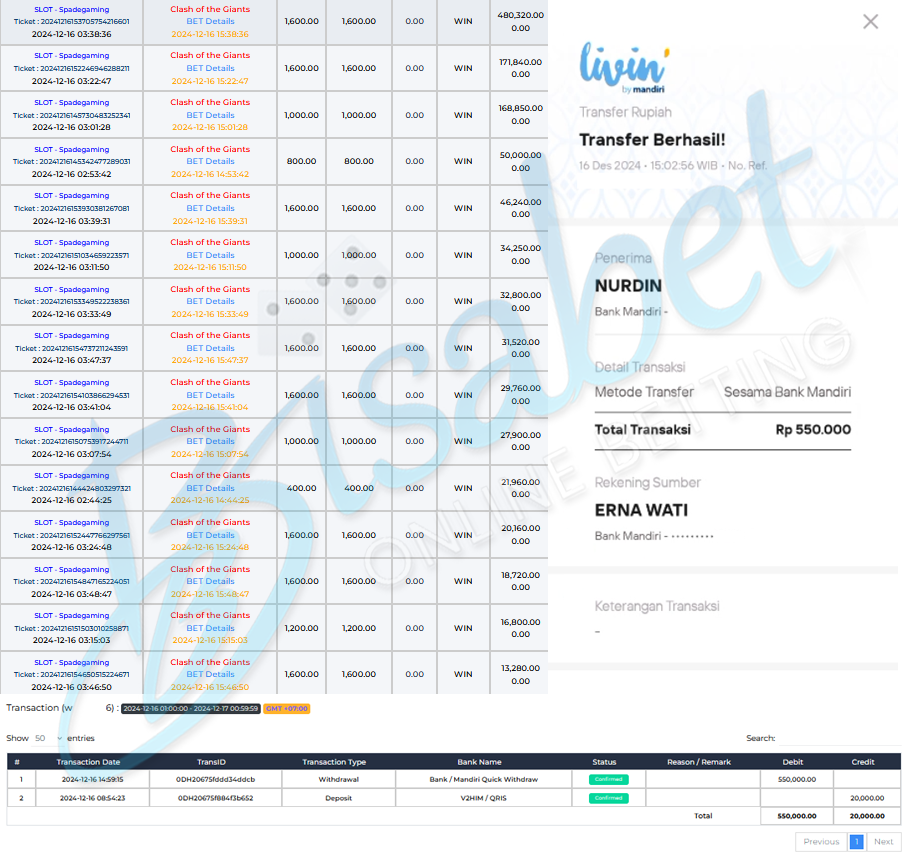The image size is (905, 855).
Task: Go to the Previous page of transactions
Action: (821, 842)
